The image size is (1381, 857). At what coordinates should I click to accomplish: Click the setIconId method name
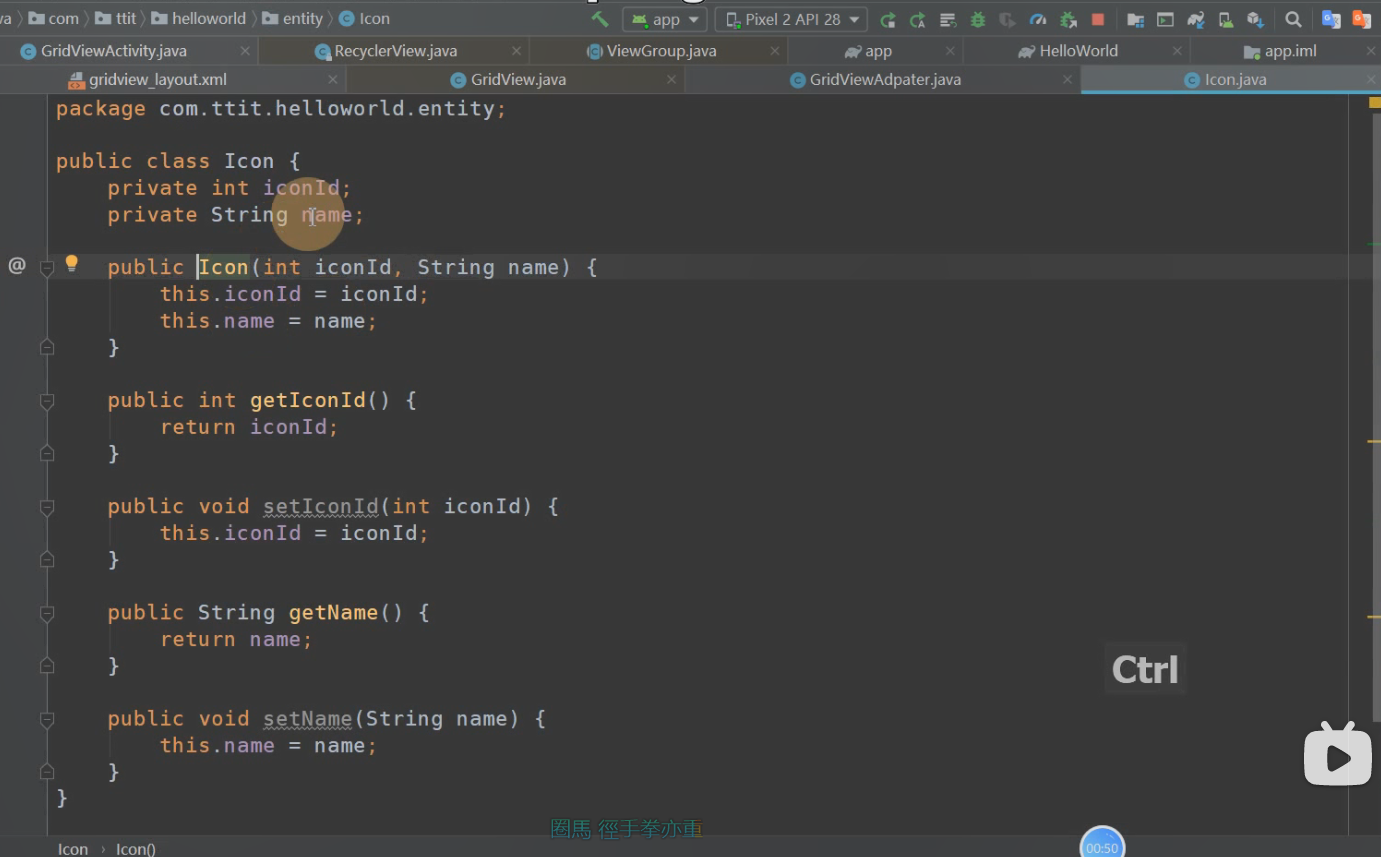(x=321, y=506)
